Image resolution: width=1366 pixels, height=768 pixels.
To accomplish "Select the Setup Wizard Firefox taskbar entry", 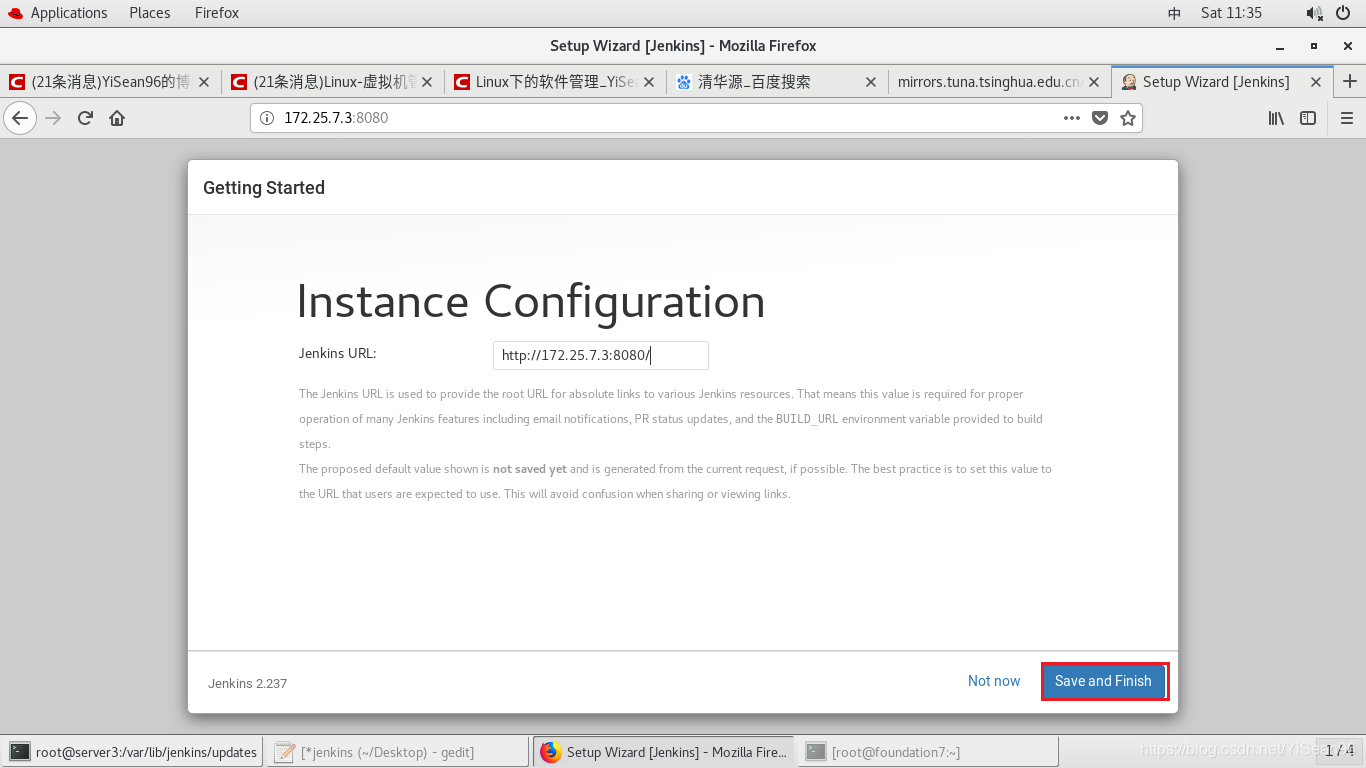I will click(x=664, y=752).
